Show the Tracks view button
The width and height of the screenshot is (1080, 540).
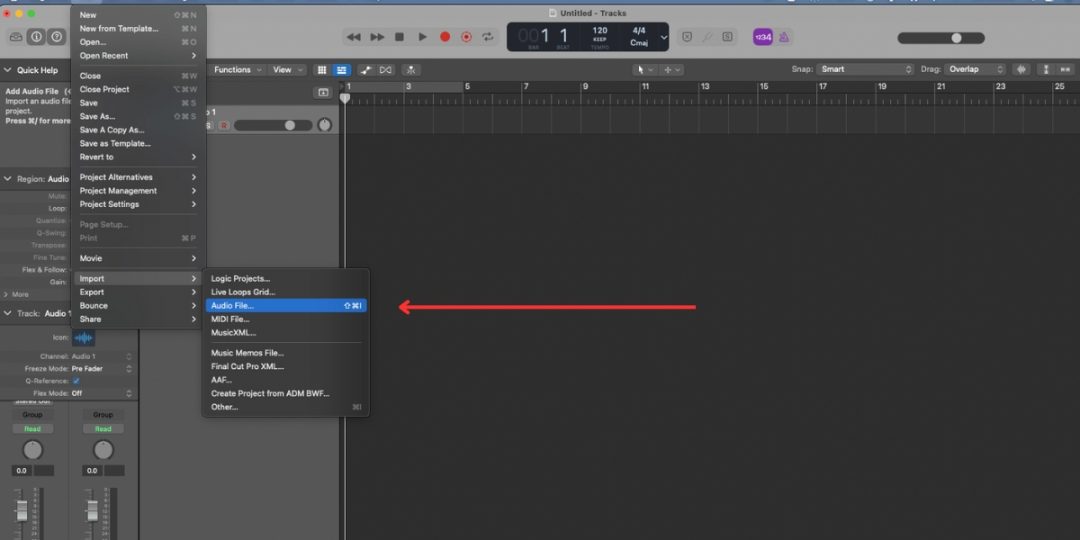341,70
